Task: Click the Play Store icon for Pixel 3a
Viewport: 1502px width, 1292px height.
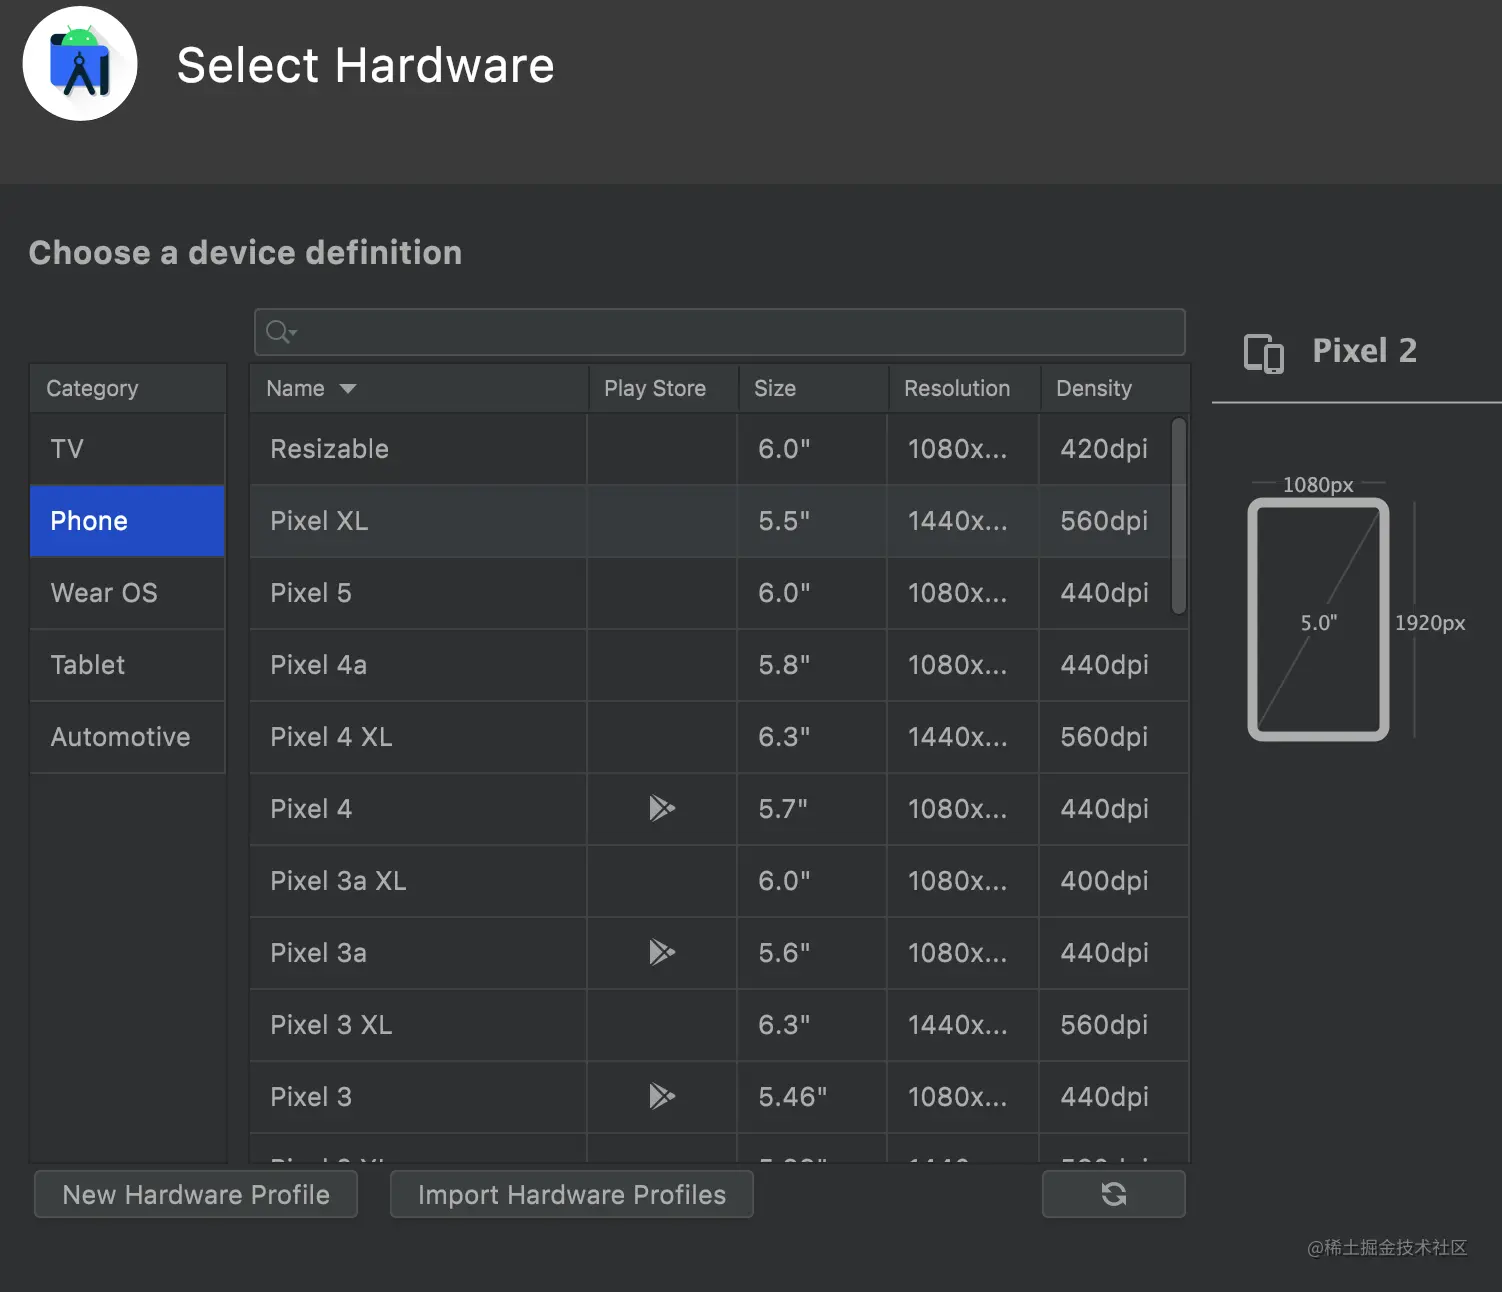Action: [x=661, y=952]
